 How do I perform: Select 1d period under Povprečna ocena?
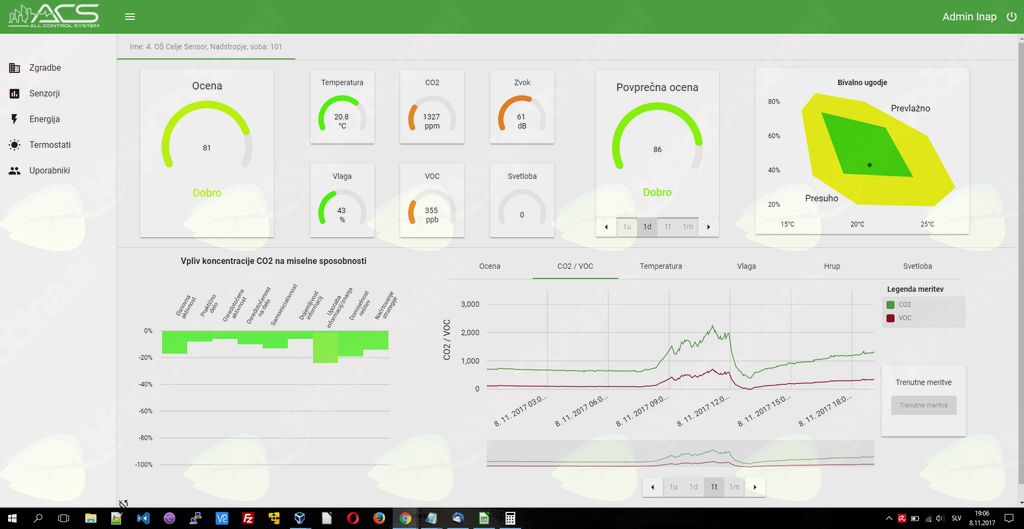point(647,227)
